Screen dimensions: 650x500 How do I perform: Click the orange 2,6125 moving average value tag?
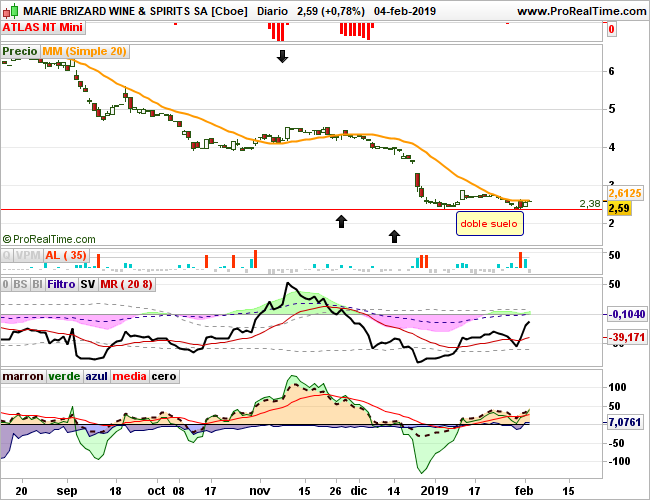click(625, 193)
